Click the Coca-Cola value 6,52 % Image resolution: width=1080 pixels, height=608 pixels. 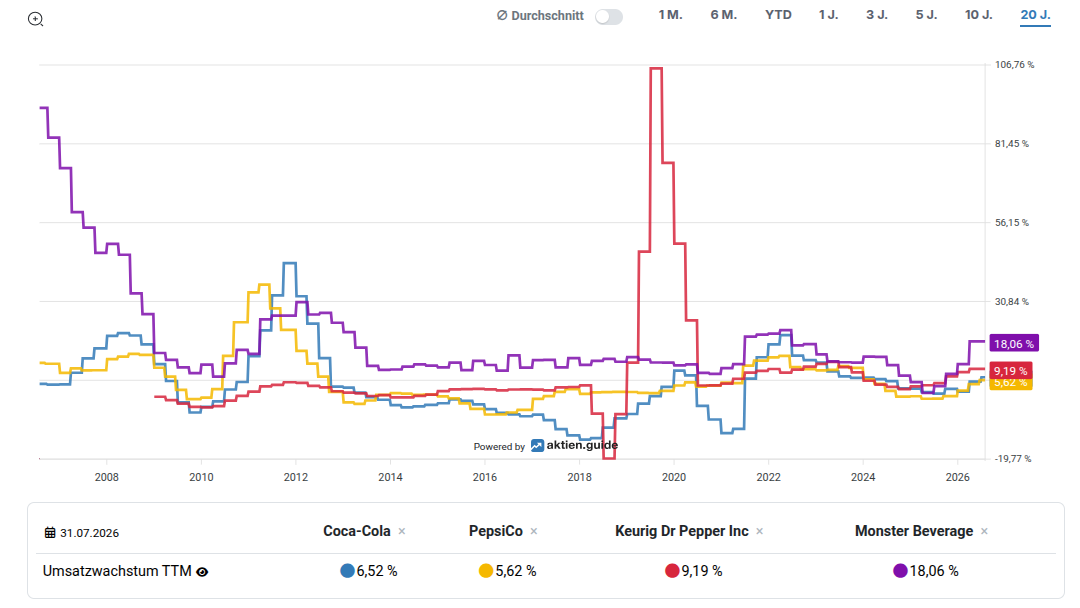click(377, 571)
